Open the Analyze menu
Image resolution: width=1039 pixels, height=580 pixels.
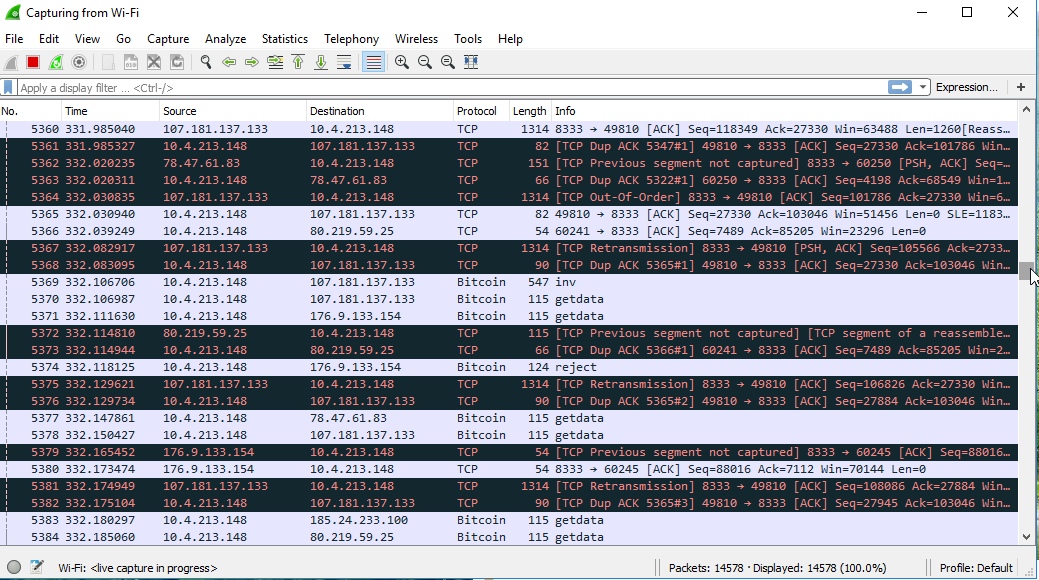click(x=225, y=39)
